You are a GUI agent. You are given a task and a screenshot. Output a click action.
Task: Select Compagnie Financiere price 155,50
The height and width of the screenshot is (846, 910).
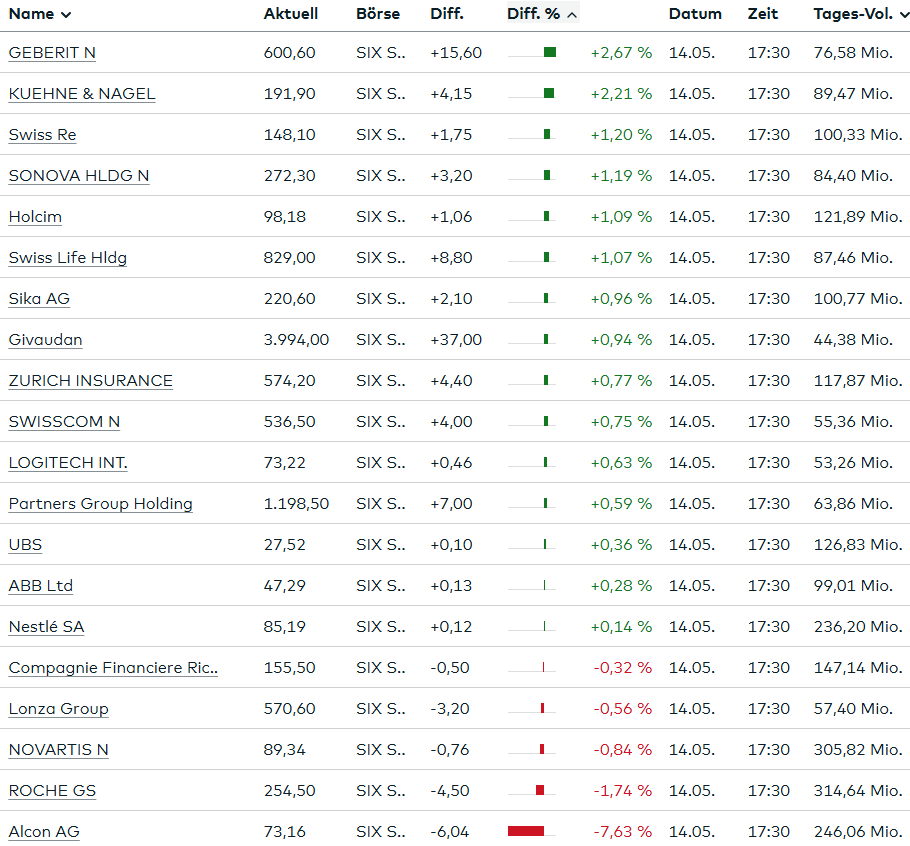(x=290, y=668)
